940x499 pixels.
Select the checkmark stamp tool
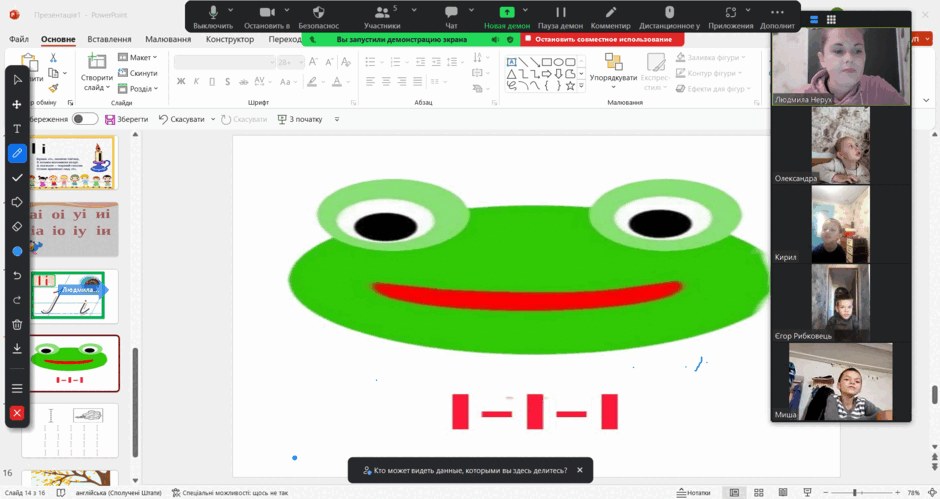[17, 178]
